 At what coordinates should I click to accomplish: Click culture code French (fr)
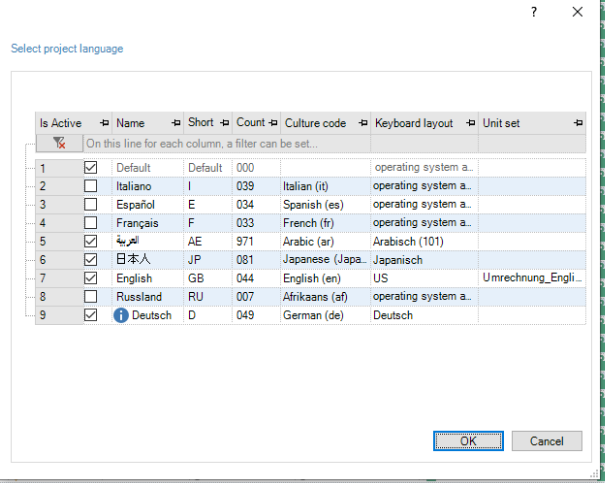[x=325, y=223]
